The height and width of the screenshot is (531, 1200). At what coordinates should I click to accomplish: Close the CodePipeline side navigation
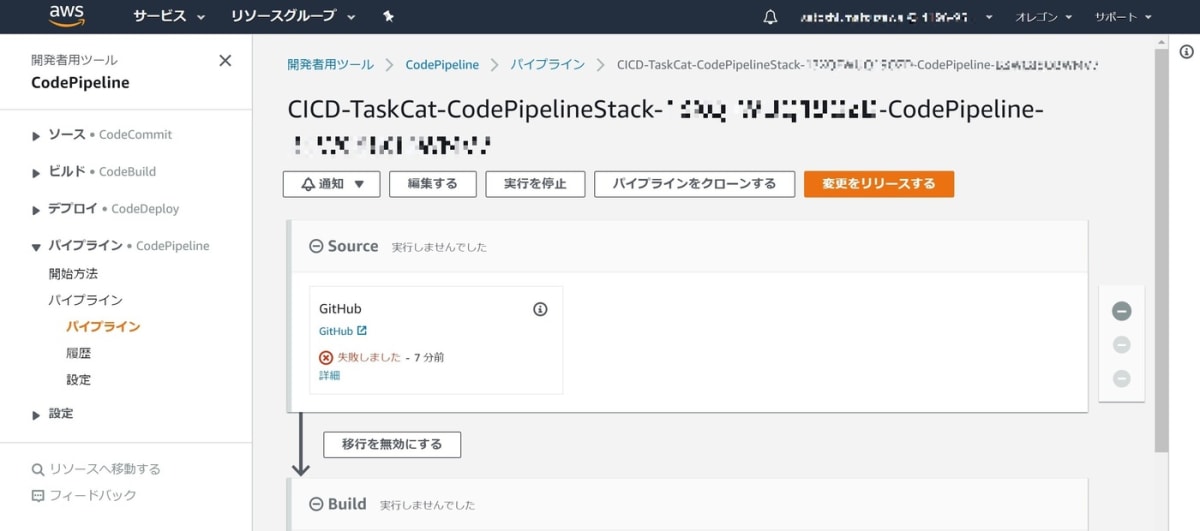coord(225,61)
